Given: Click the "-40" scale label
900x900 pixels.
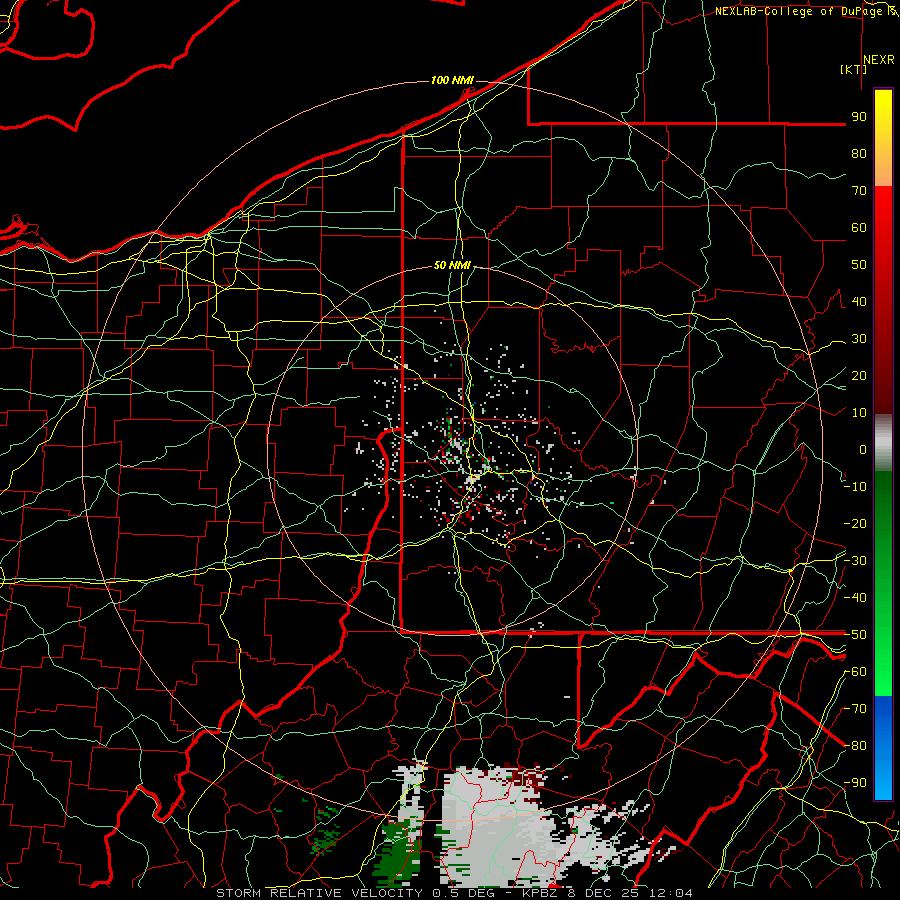Looking at the screenshot, I should tap(855, 598).
